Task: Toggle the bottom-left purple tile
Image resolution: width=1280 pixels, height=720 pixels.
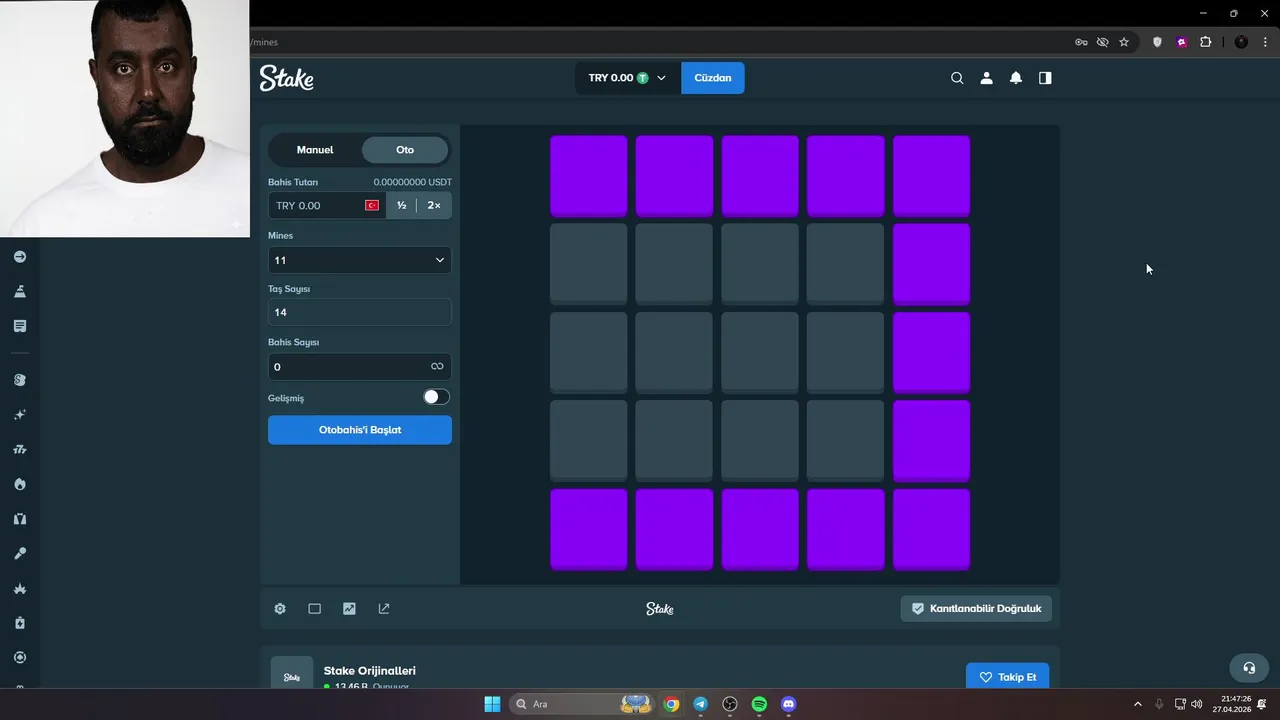Action: 589,529
